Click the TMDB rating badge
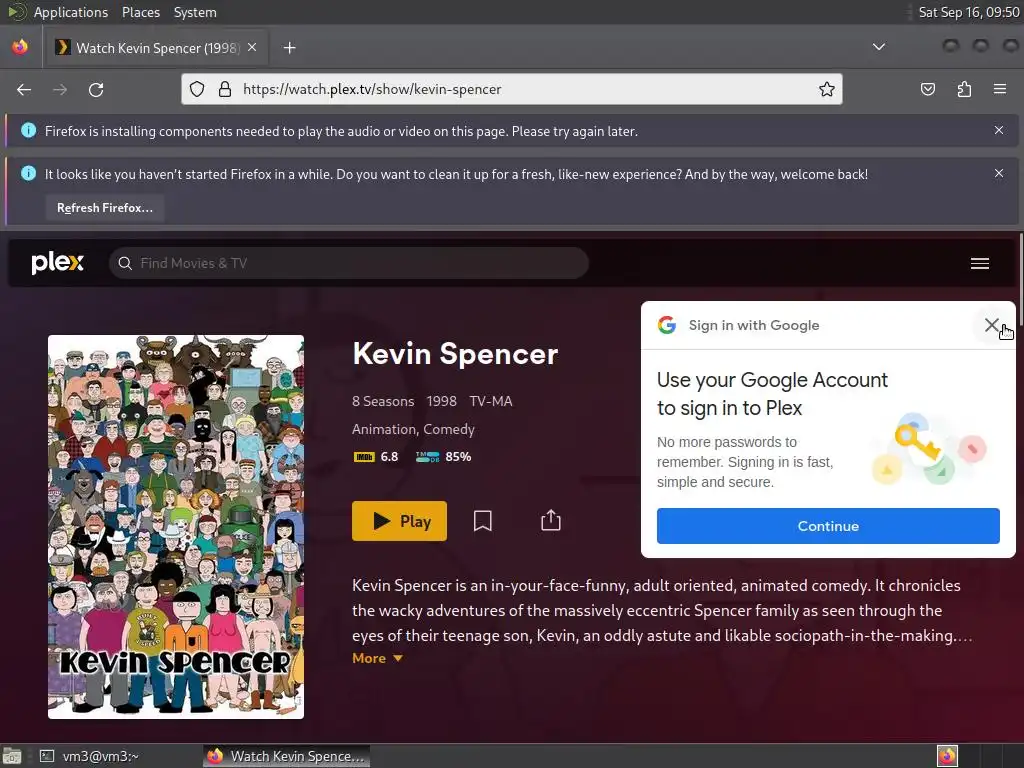Screen dimensions: 1024x768 [427, 456]
